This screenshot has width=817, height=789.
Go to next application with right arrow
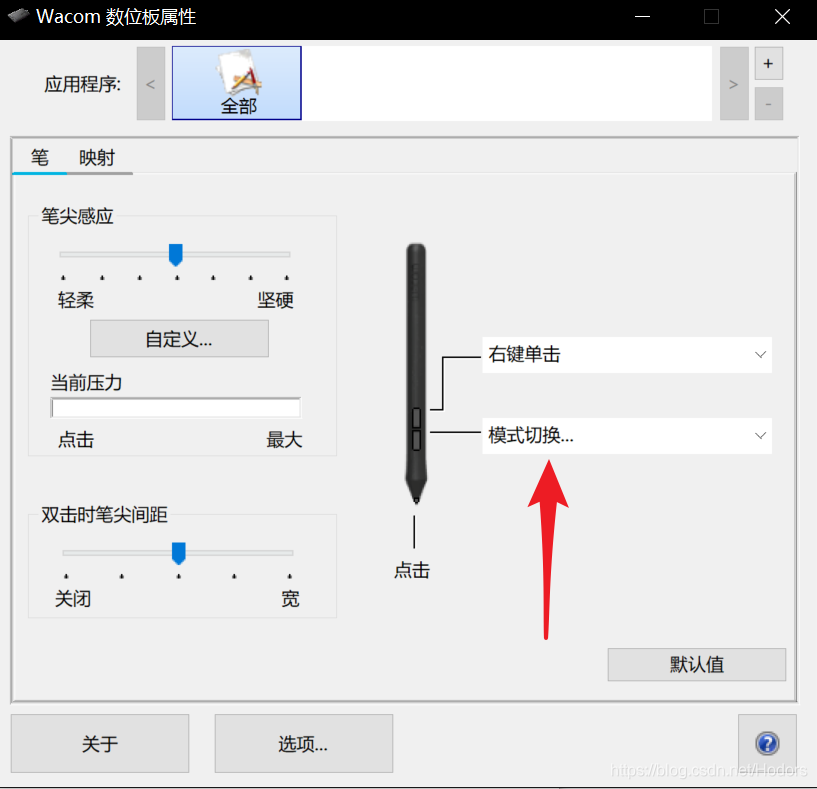click(x=734, y=83)
